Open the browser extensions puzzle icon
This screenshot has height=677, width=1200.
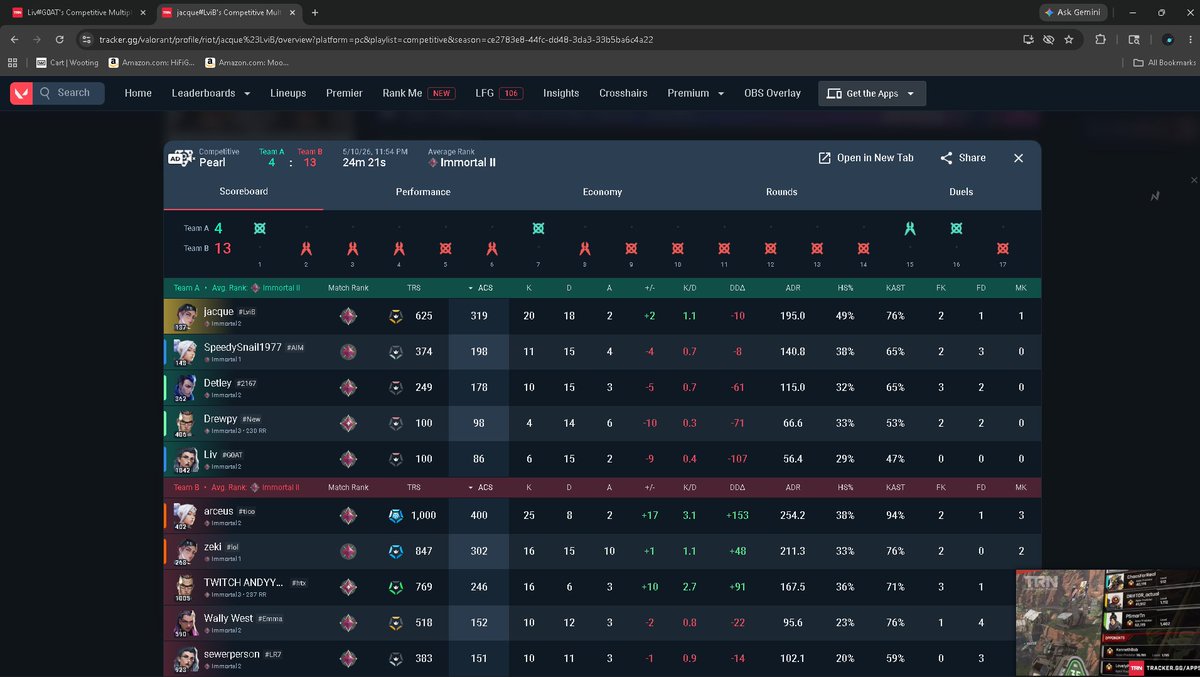(x=1100, y=39)
